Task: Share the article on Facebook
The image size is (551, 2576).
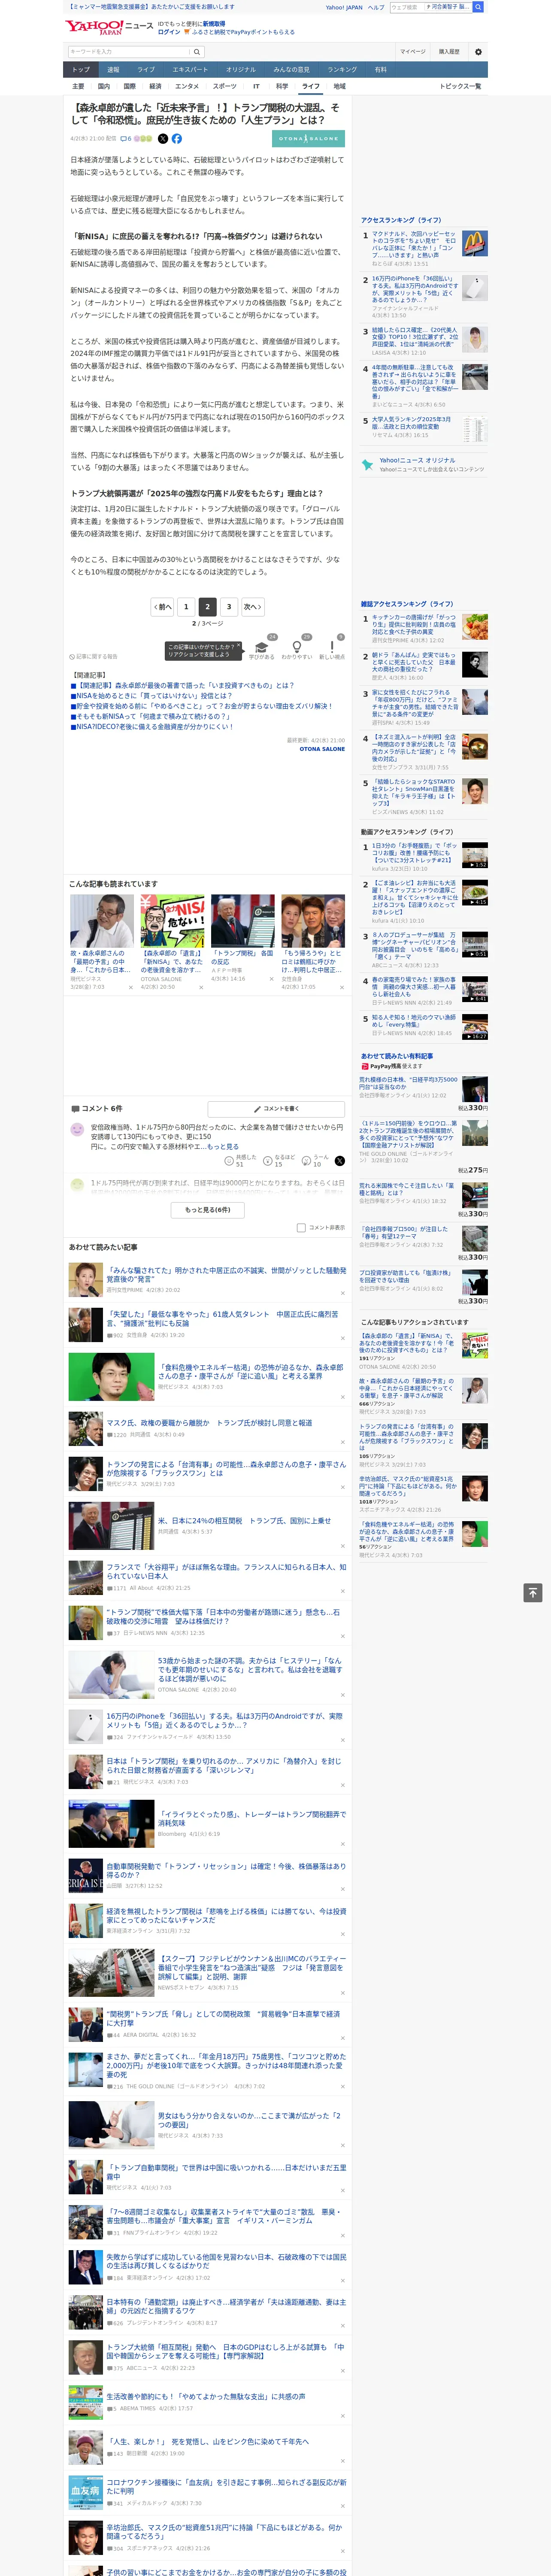Action: click(177, 139)
